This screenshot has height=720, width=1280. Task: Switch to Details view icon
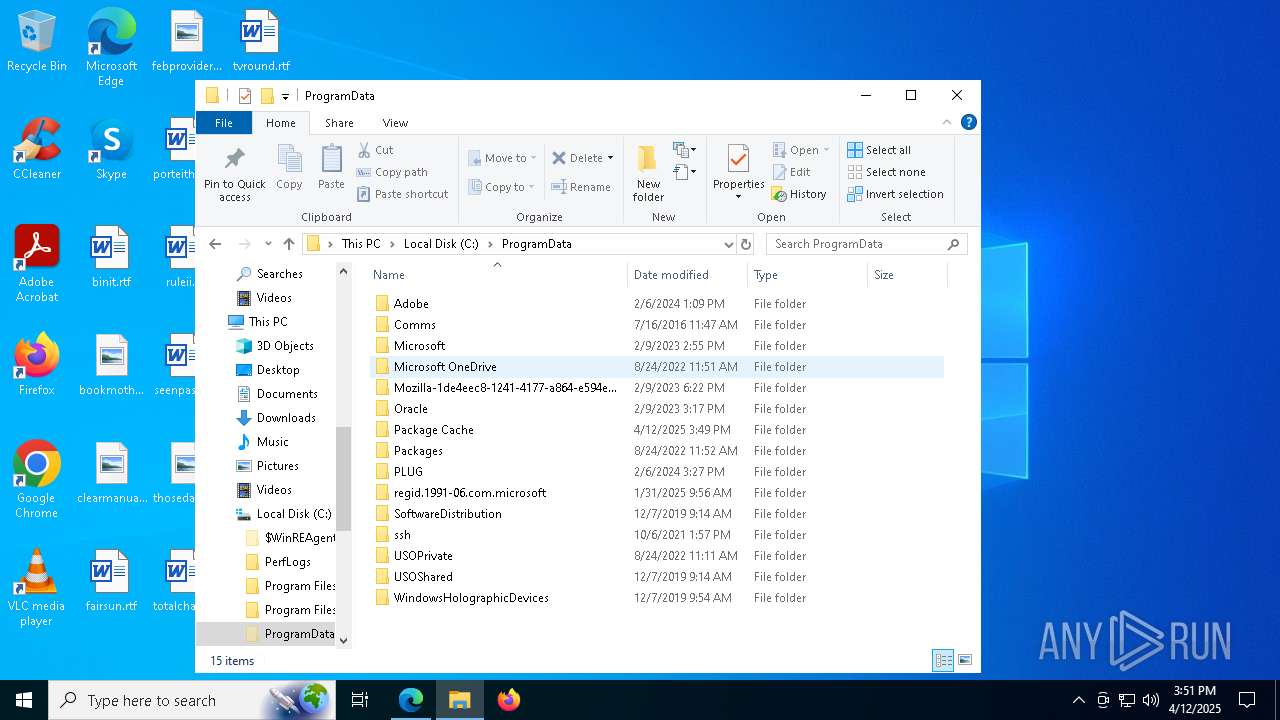[x=943, y=660]
